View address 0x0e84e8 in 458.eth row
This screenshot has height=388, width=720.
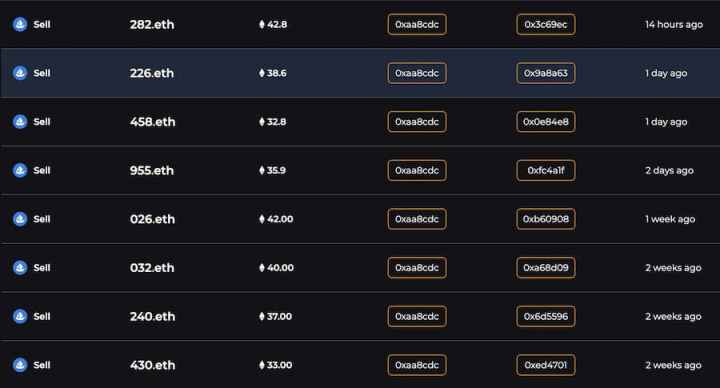pyautogui.click(x=546, y=122)
